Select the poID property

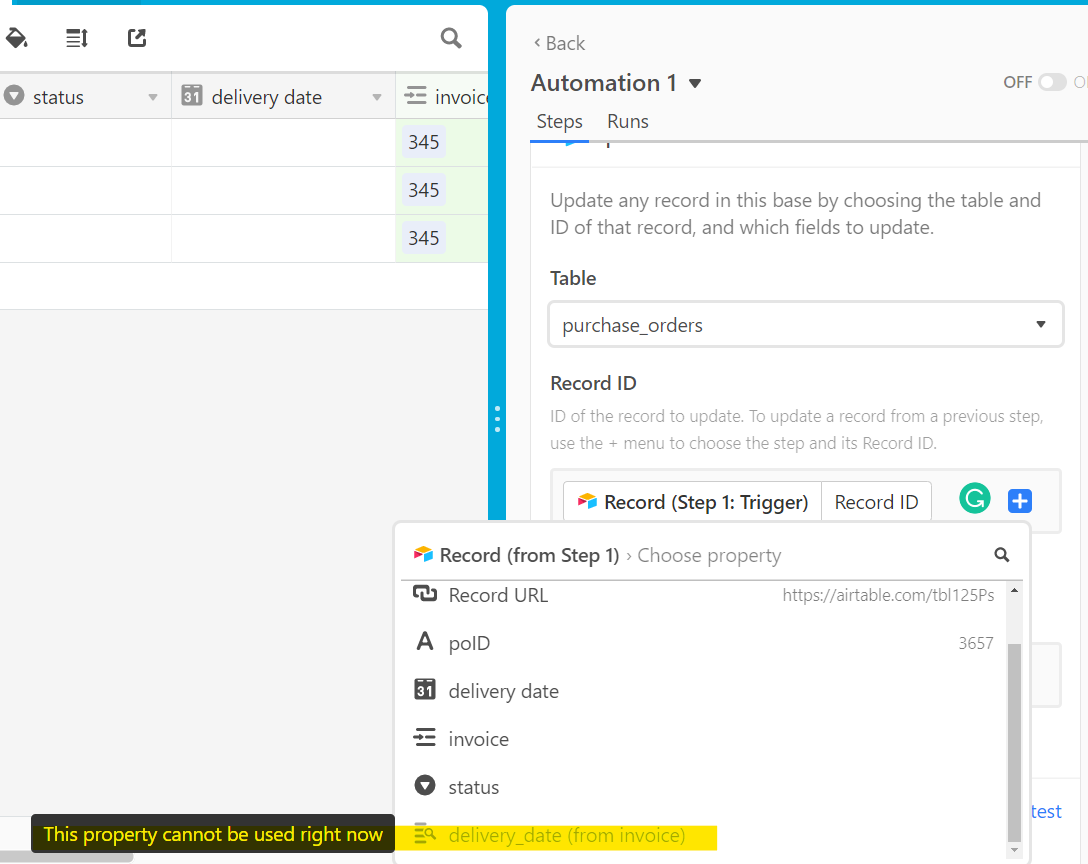pos(704,643)
